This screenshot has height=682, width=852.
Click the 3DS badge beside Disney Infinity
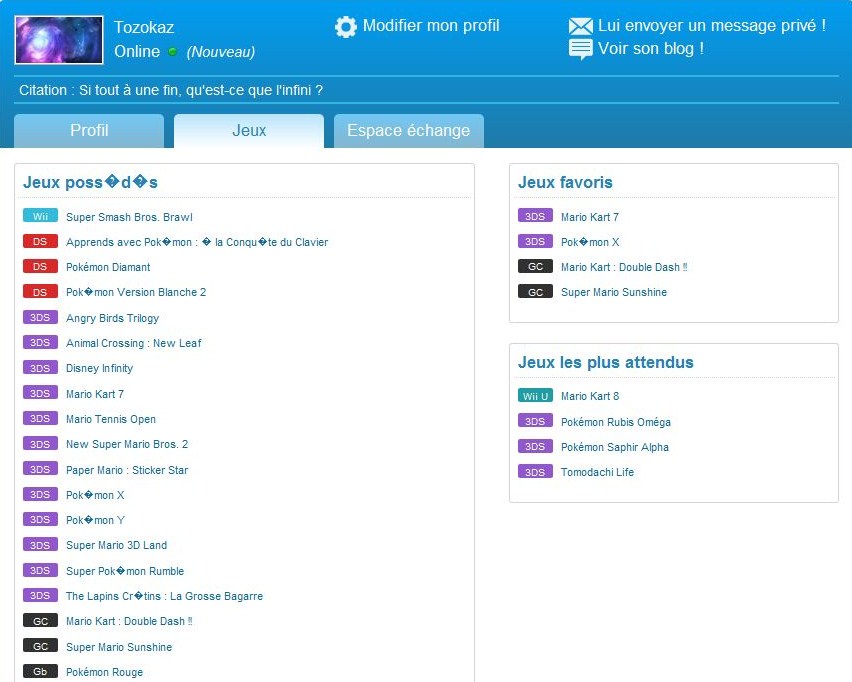40,367
